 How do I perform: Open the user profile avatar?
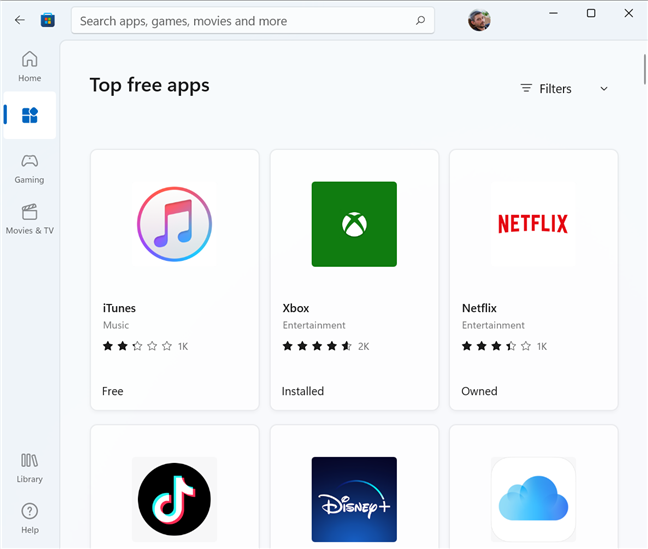click(479, 20)
